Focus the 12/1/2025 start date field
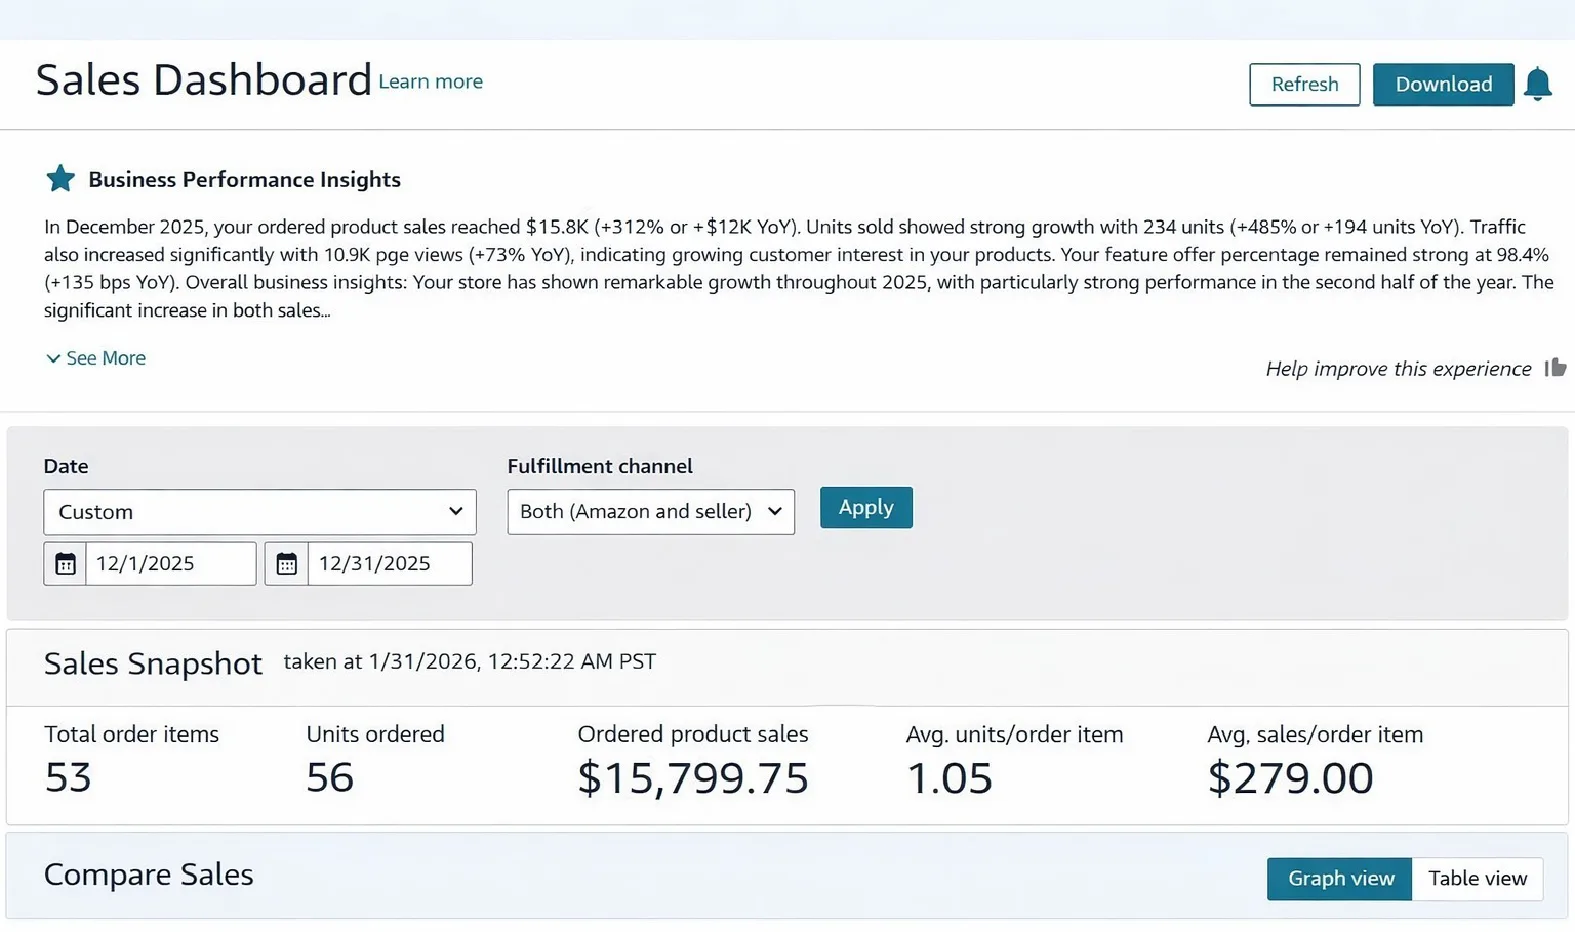 [170, 564]
